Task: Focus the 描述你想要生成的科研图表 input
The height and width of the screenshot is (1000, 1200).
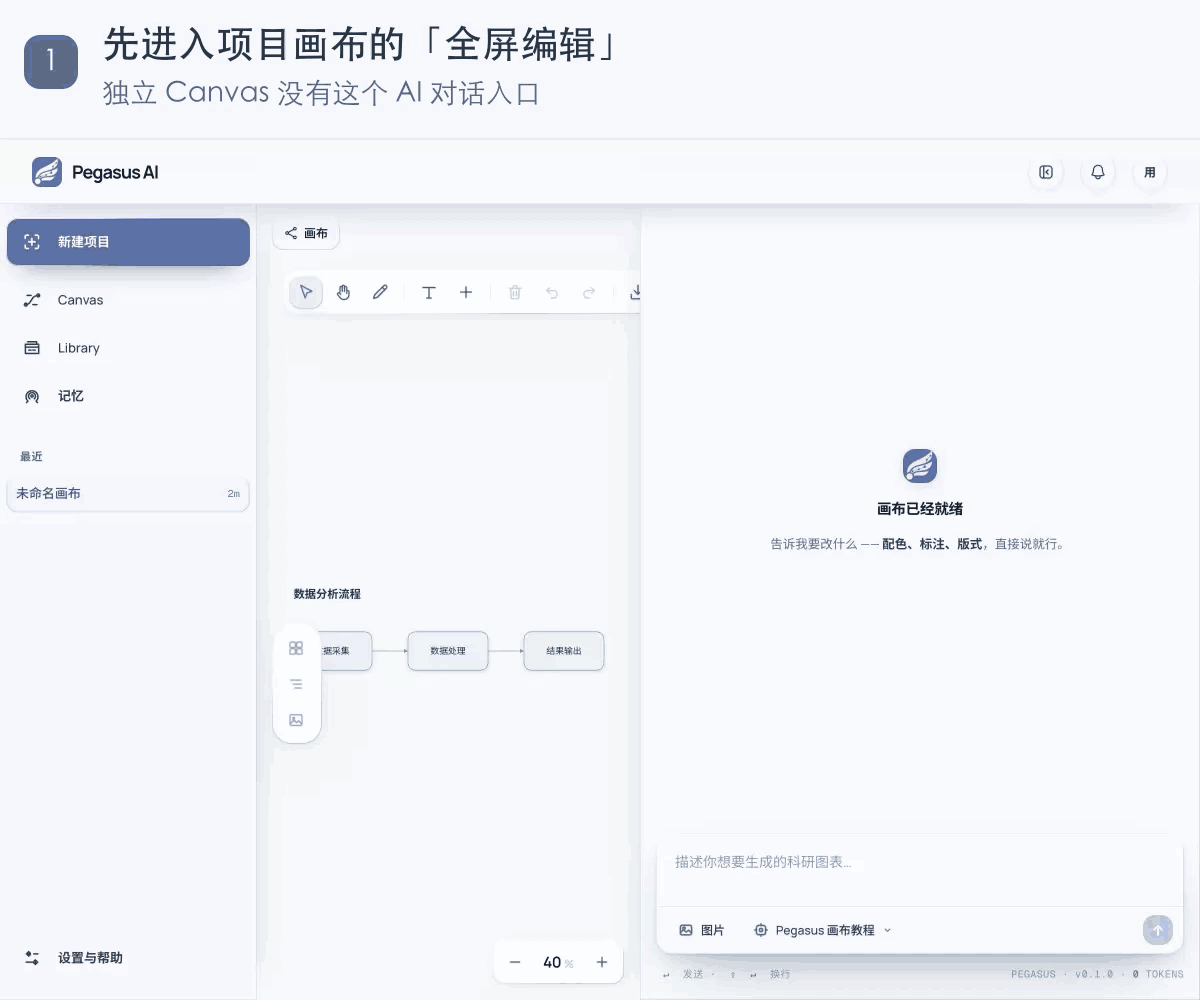Action: [919, 873]
